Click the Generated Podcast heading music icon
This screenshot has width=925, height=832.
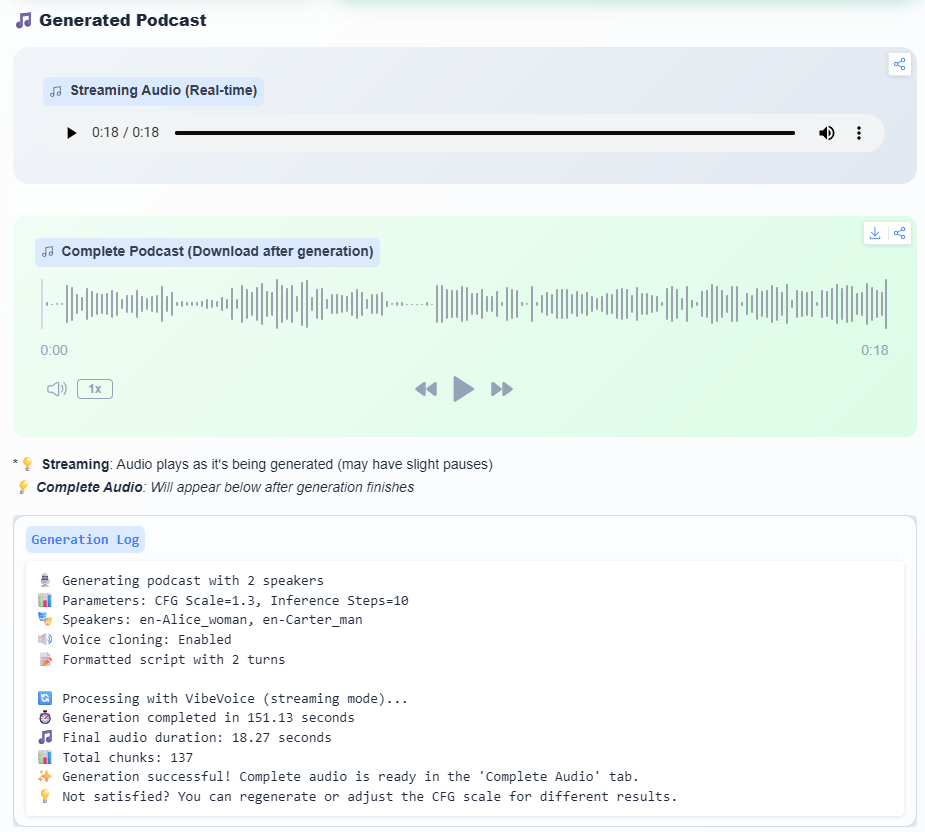click(x=24, y=20)
